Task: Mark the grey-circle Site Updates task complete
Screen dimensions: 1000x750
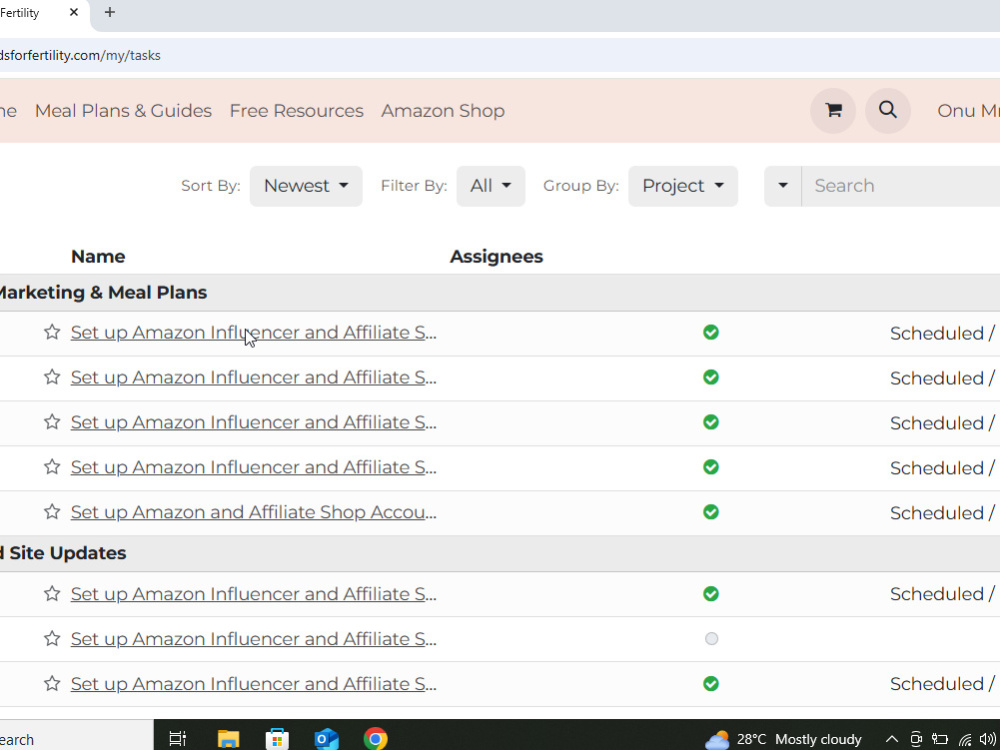Action: point(711,638)
